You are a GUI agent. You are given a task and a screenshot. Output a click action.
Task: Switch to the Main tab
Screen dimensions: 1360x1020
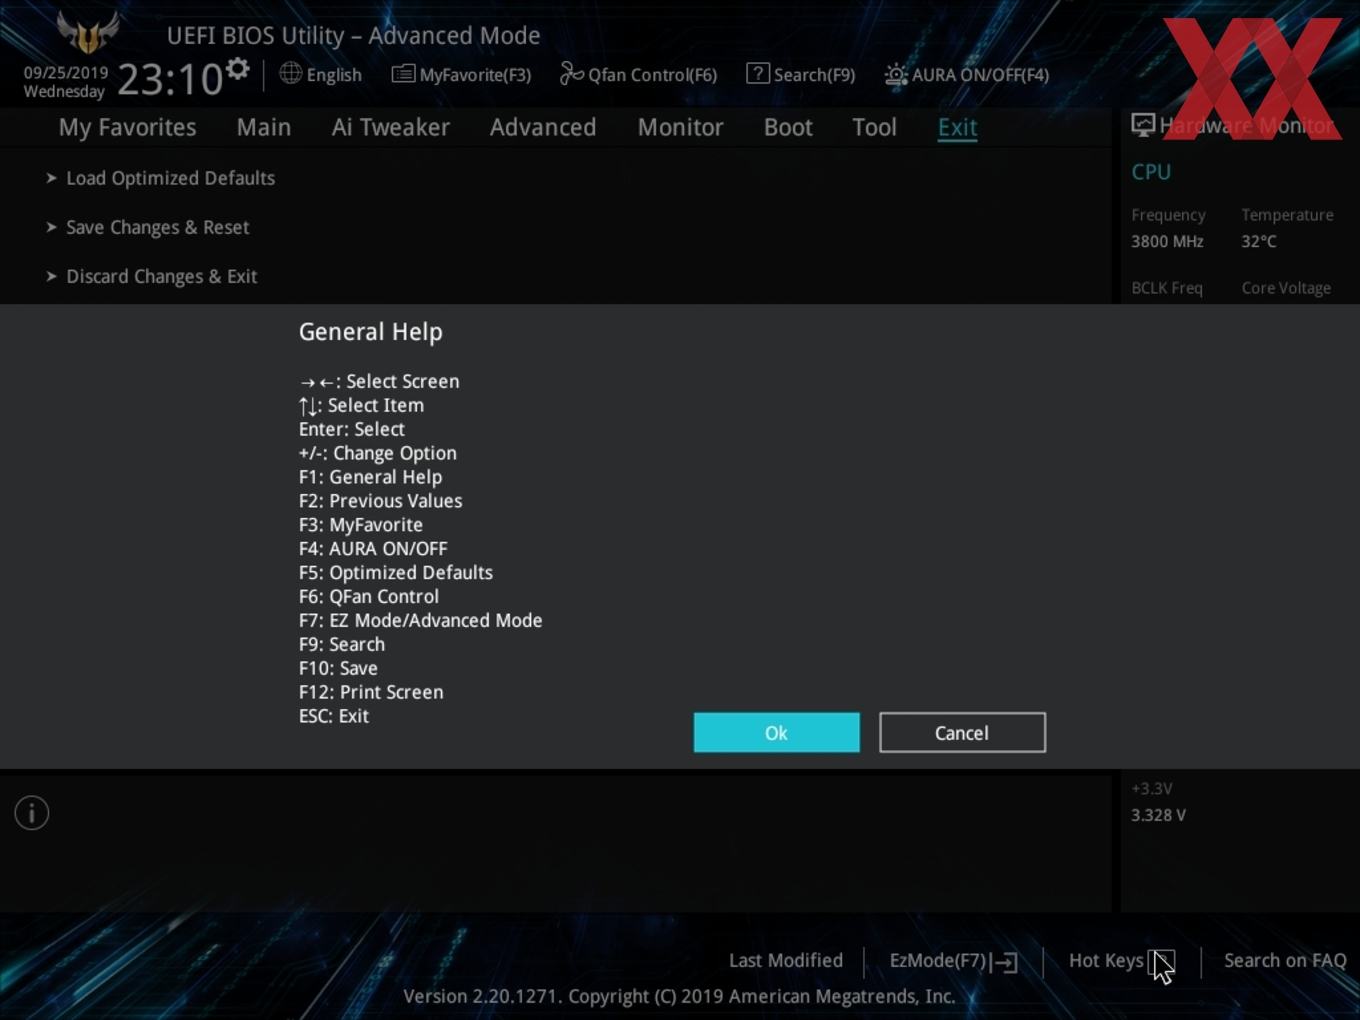click(264, 127)
